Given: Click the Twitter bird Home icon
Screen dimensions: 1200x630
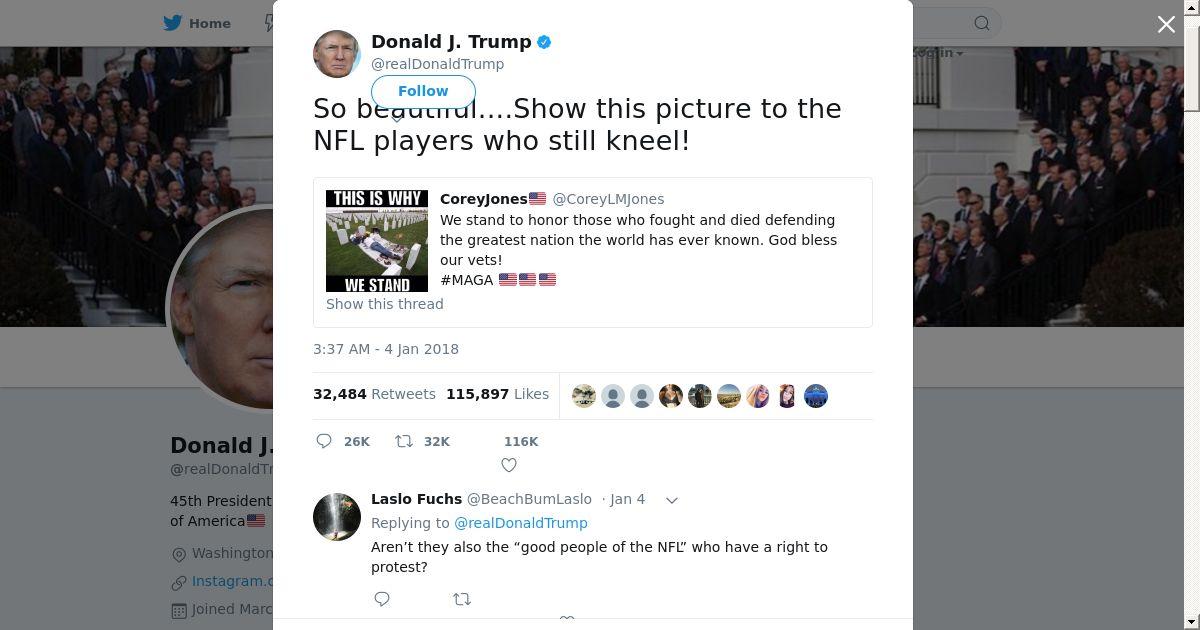Looking at the screenshot, I should click(x=173, y=23).
